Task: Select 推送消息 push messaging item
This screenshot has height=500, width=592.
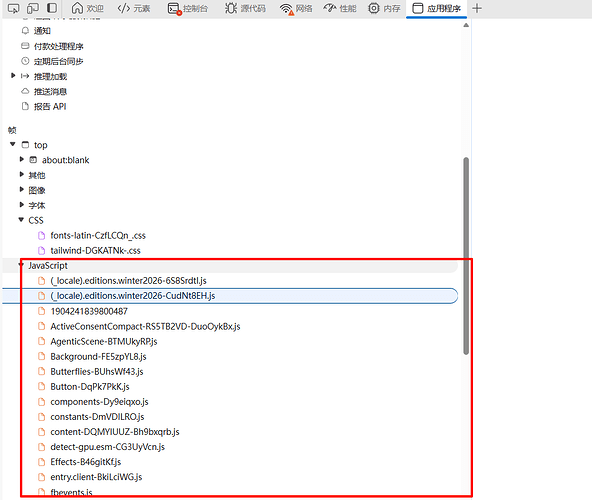Action: (50, 91)
